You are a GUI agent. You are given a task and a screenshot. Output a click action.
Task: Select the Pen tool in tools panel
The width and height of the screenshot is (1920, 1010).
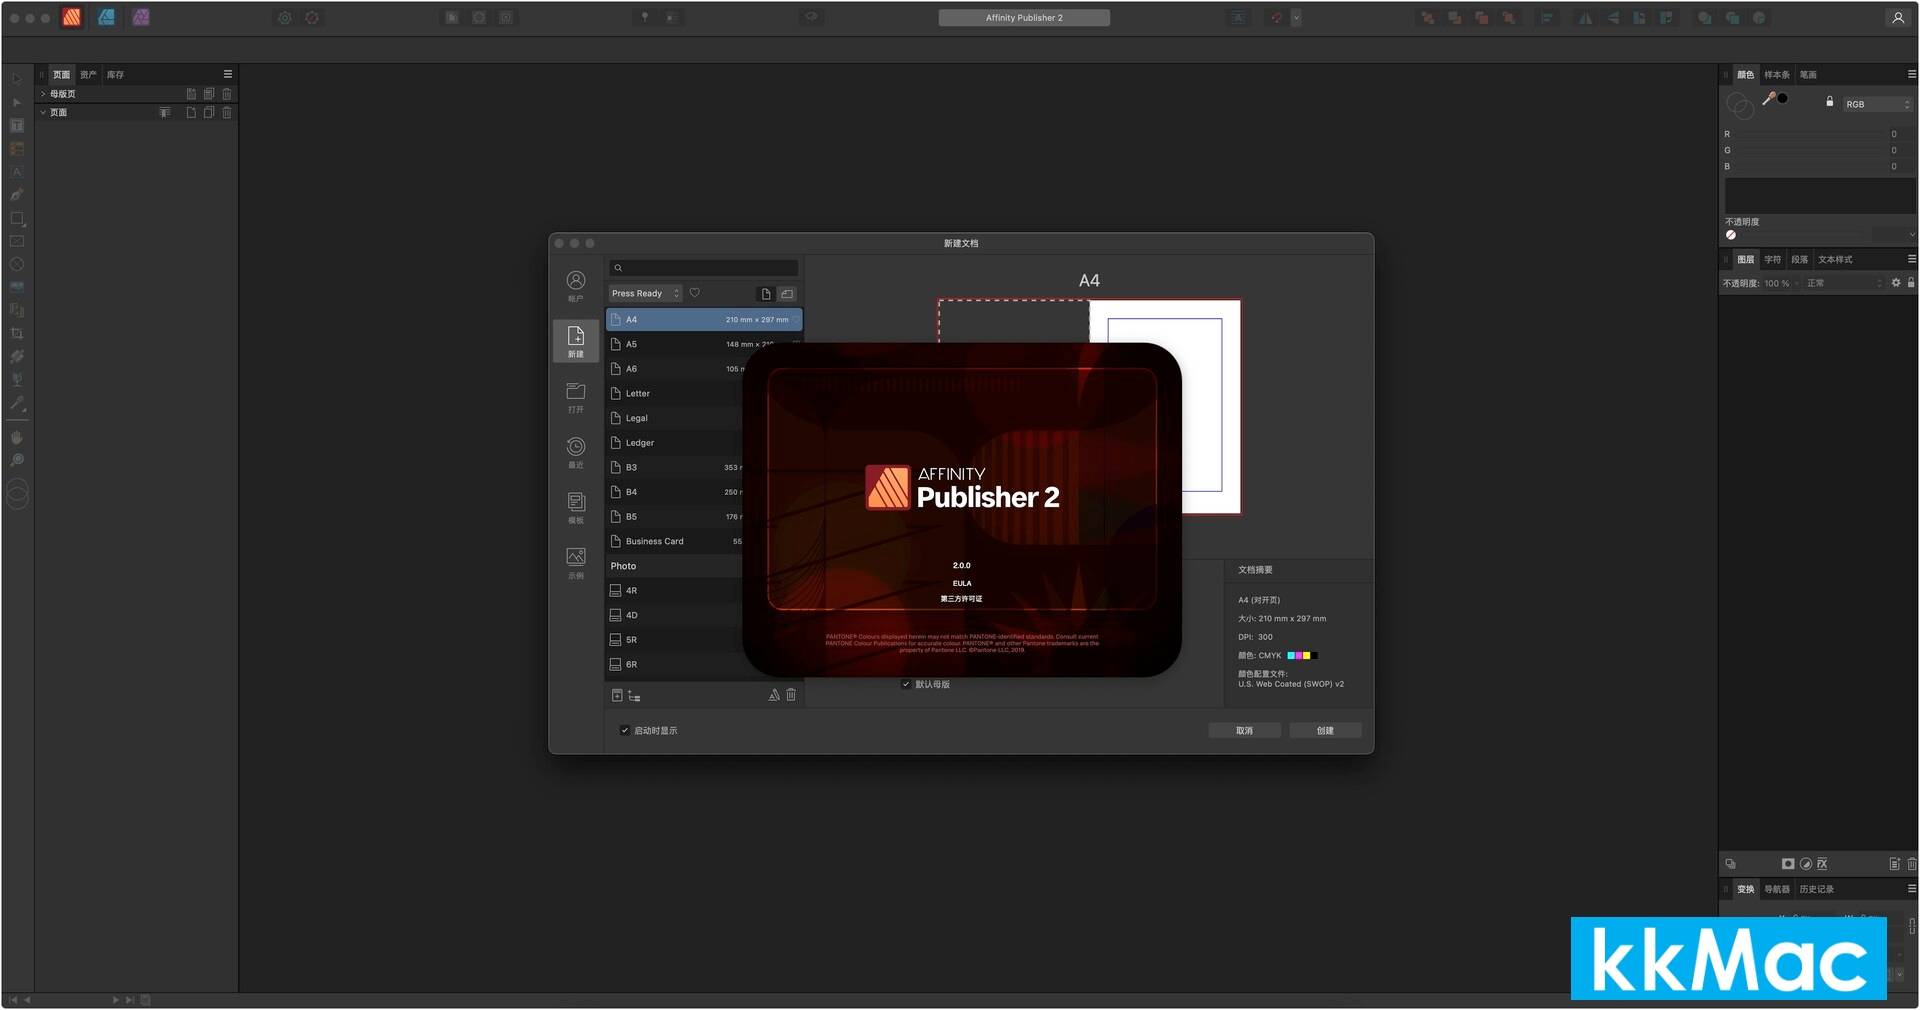[17, 195]
